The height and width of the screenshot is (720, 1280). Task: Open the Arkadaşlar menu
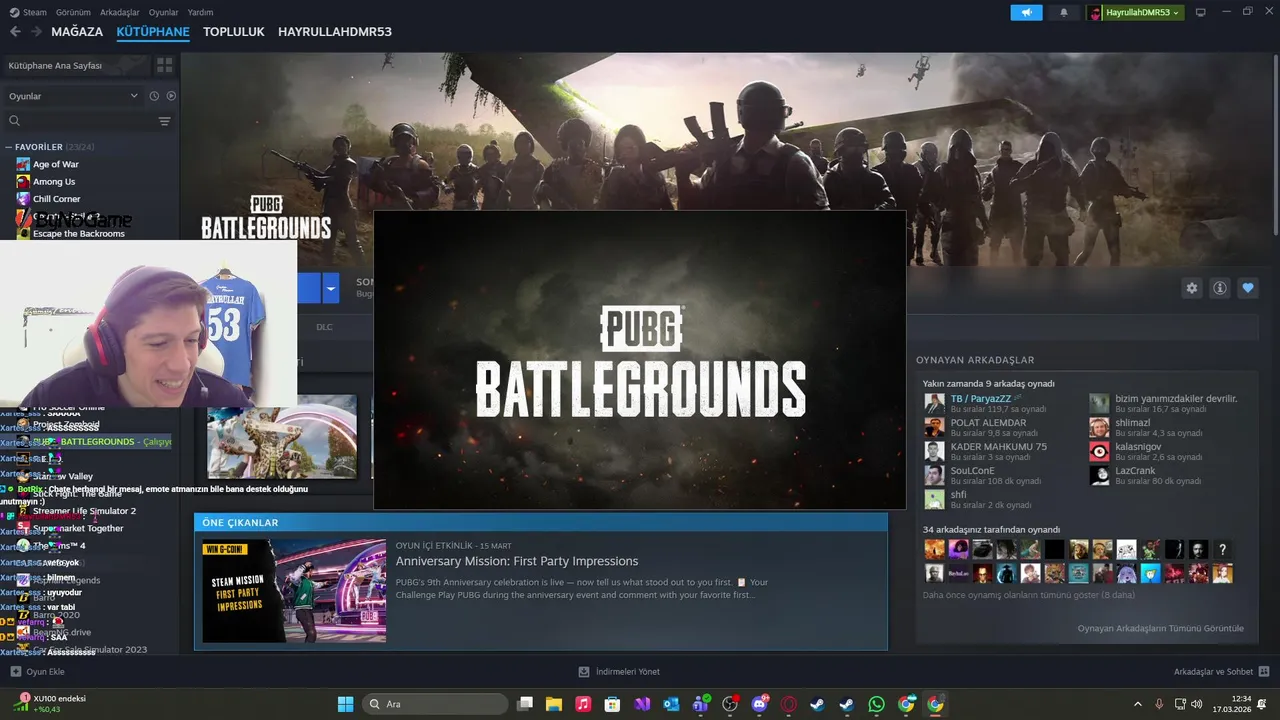120,12
